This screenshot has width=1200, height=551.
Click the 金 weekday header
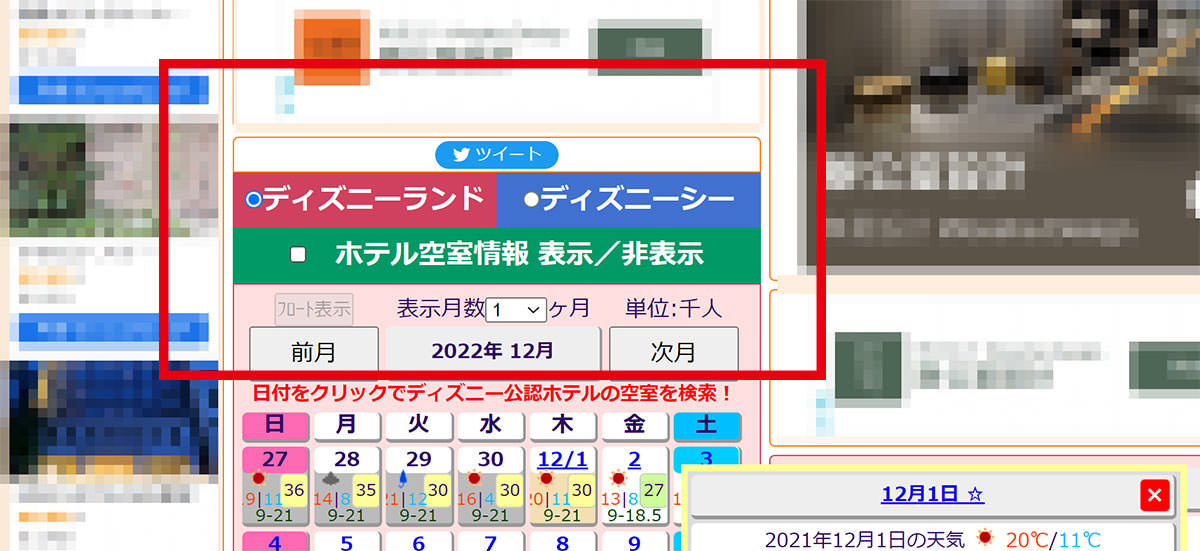coord(634,425)
